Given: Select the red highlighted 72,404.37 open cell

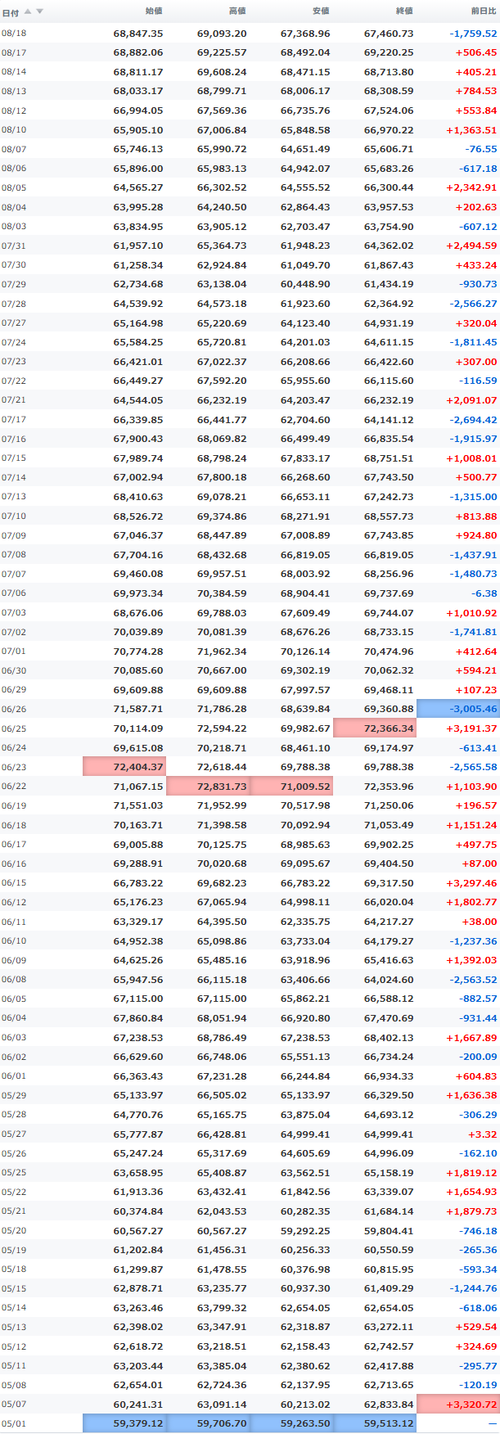Looking at the screenshot, I should click(x=125, y=766).
